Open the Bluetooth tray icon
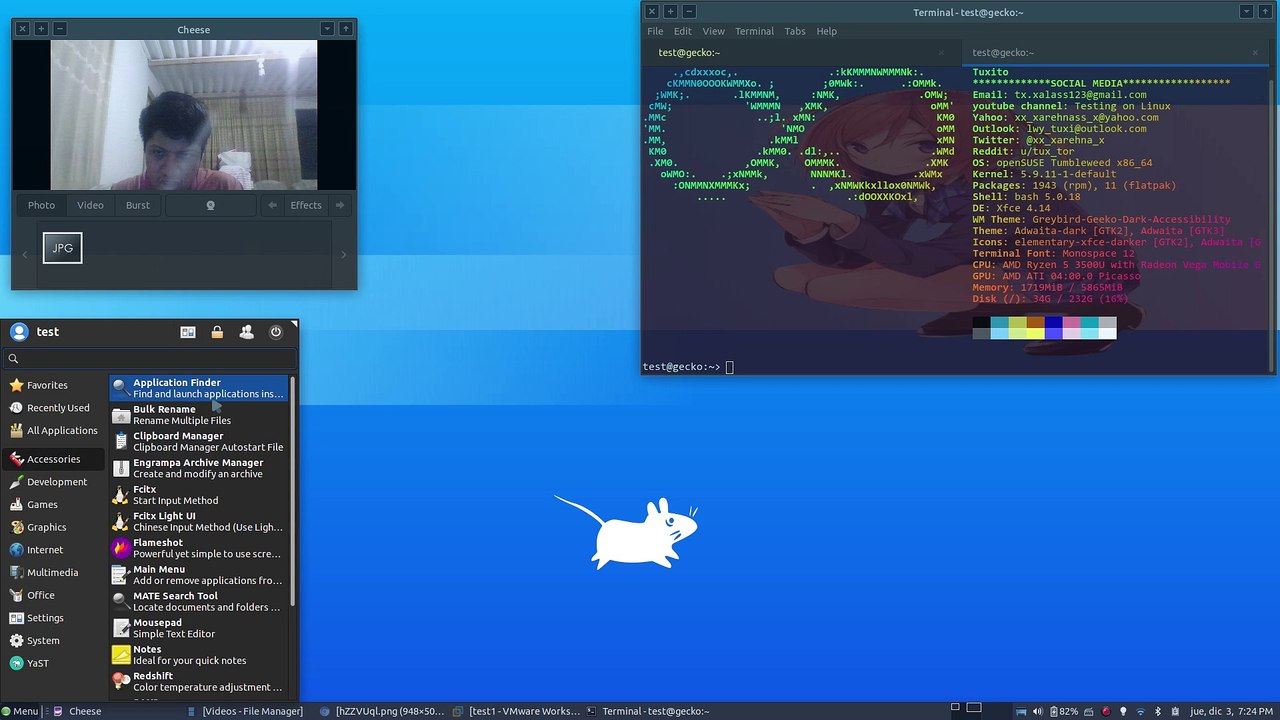Viewport: 1280px width, 720px height. click(x=1158, y=711)
